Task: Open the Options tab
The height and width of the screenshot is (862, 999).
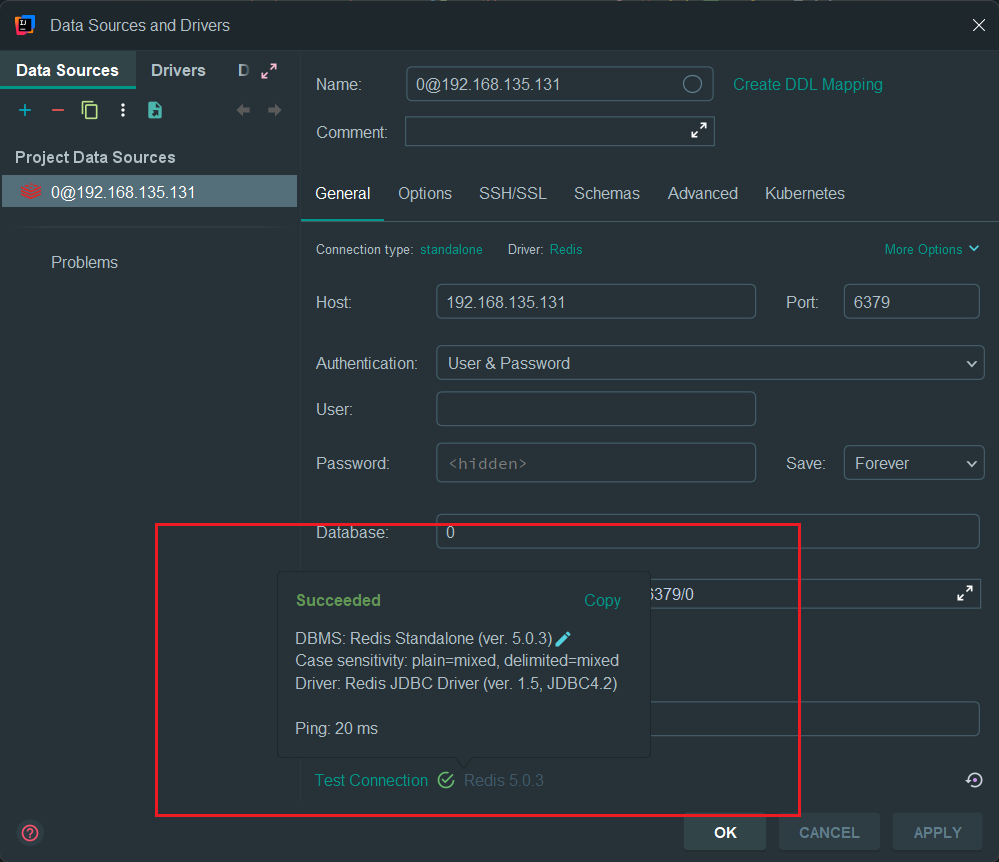Action: point(425,194)
